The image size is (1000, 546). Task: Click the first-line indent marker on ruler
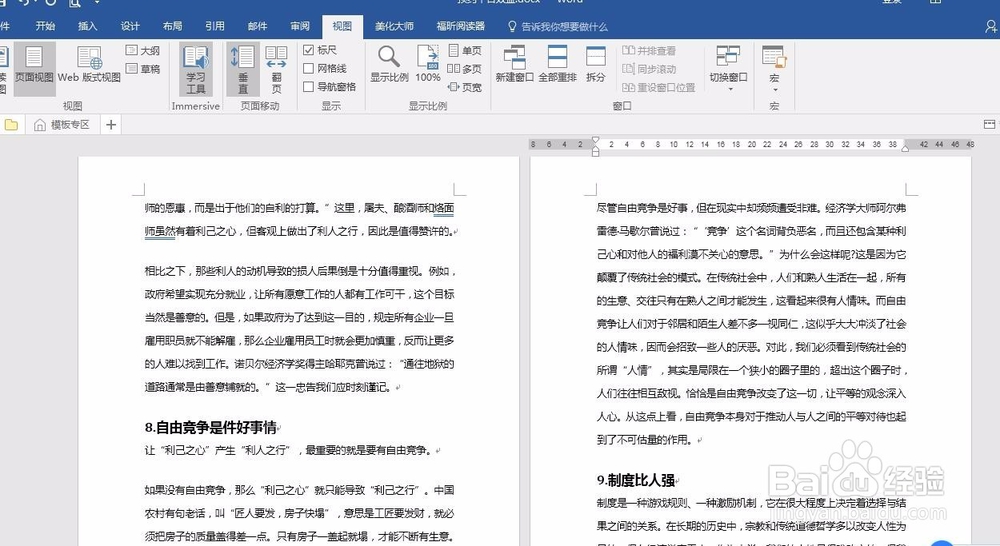click(x=596, y=140)
